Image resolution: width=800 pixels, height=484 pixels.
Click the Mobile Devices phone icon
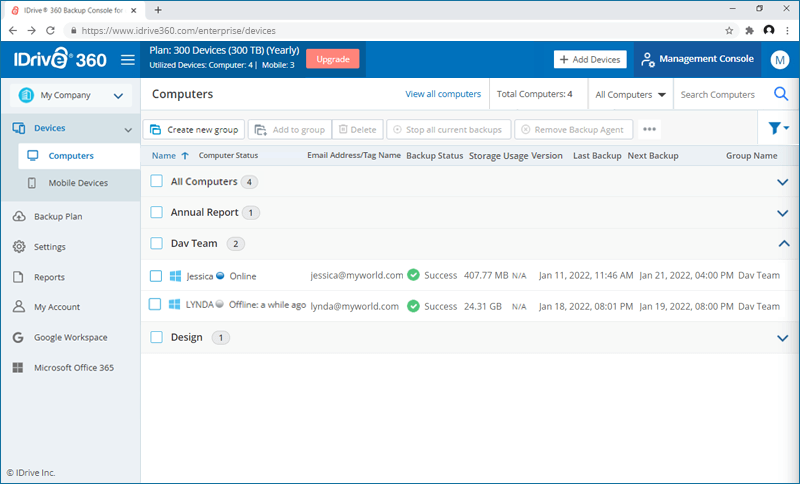tap(32, 183)
